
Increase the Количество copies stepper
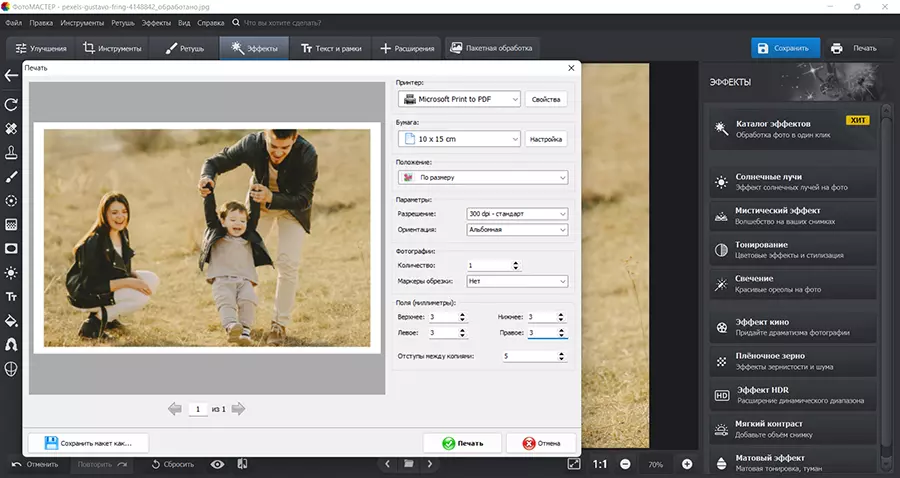coord(515,262)
